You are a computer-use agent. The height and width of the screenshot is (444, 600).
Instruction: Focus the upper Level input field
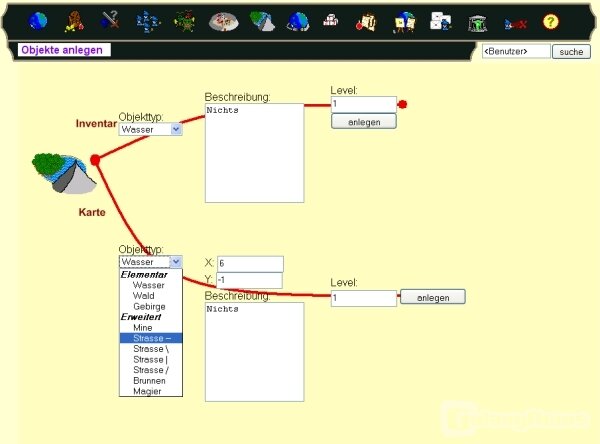(x=364, y=104)
